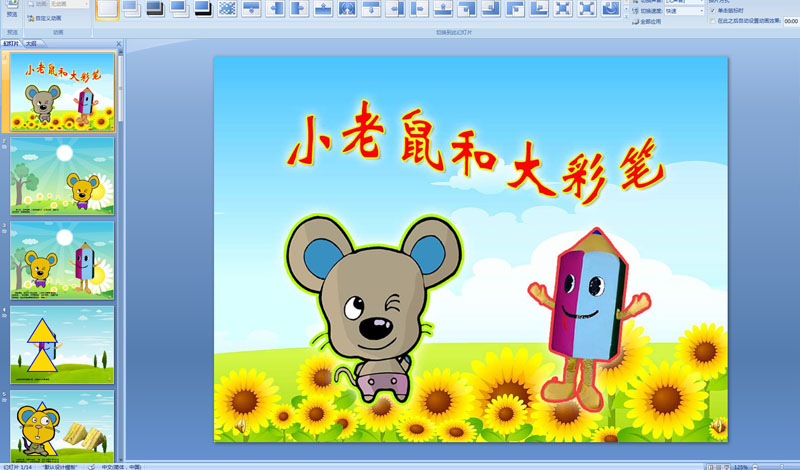
Task: Toggle the 单击鼠标时 on-click checkbox
Action: pyautogui.click(x=713, y=11)
